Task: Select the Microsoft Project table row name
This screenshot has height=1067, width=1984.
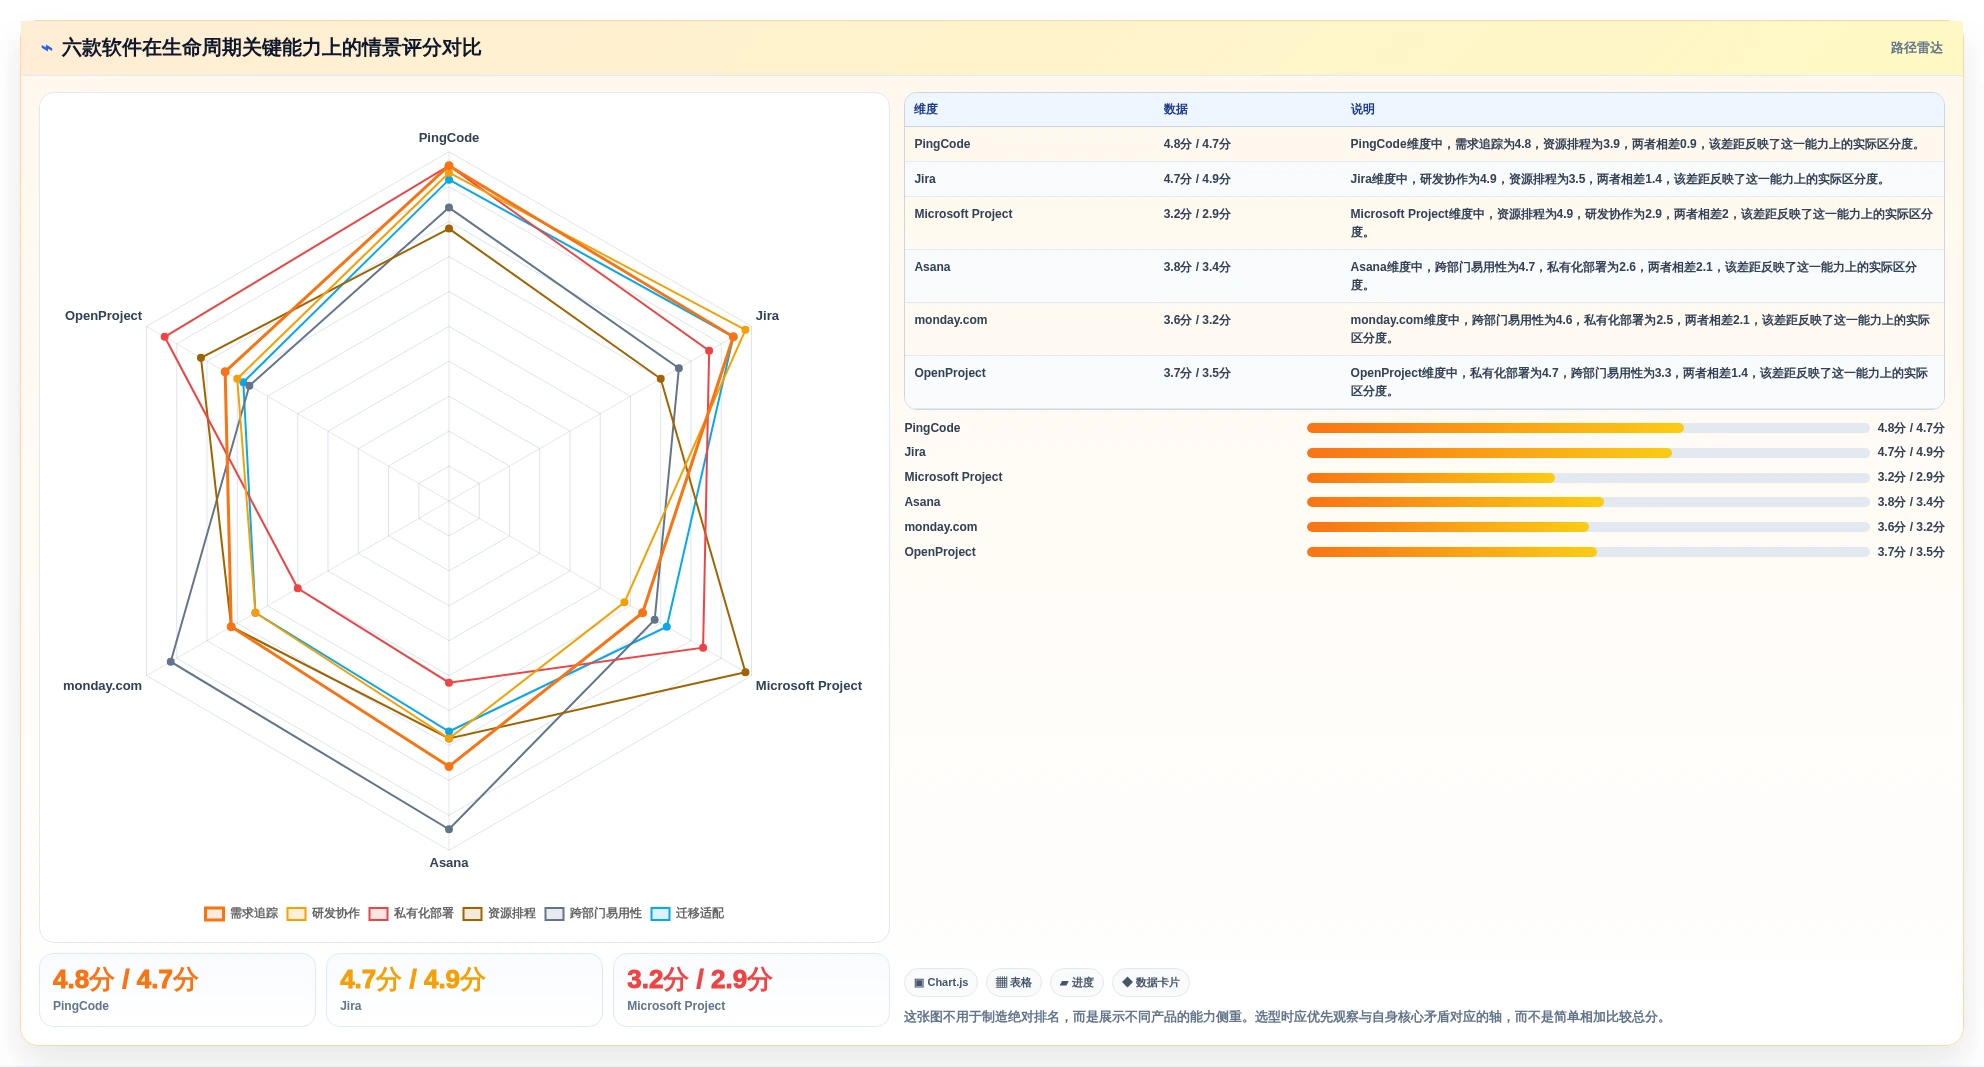Action: (963, 214)
